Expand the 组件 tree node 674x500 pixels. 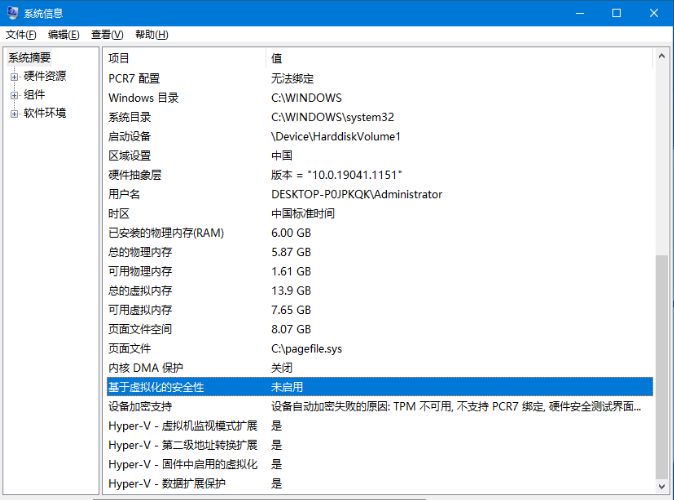point(14,95)
